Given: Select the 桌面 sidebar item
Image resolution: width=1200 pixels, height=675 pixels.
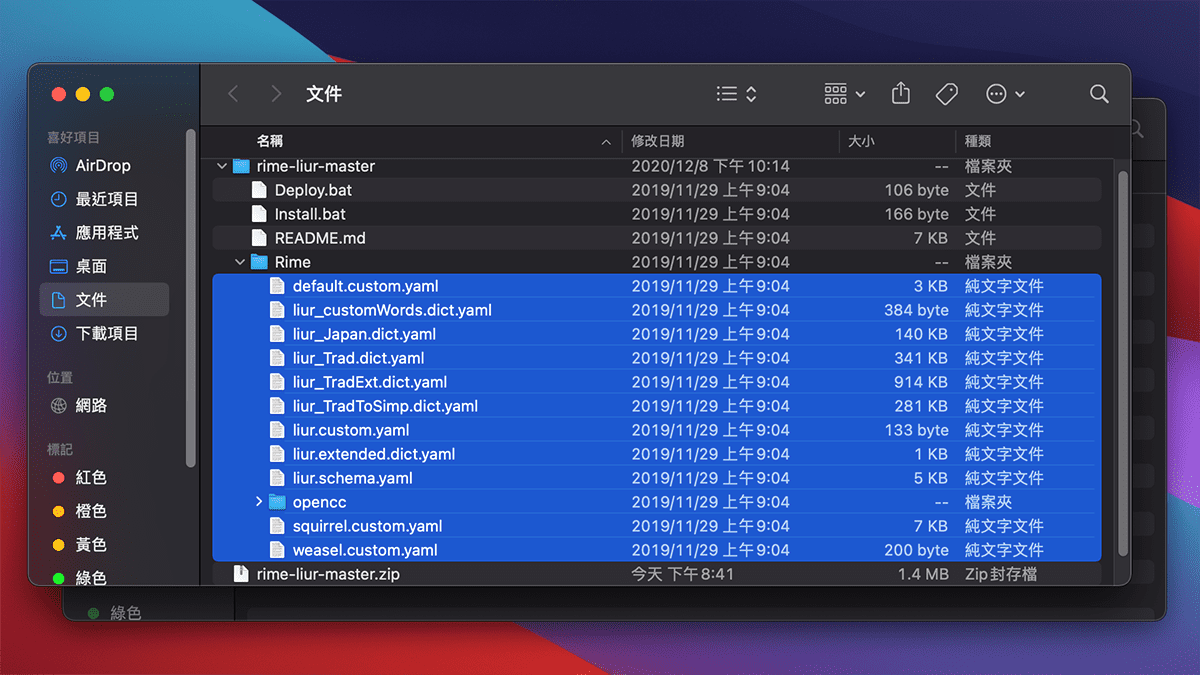Looking at the screenshot, I should pyautogui.click(x=90, y=266).
